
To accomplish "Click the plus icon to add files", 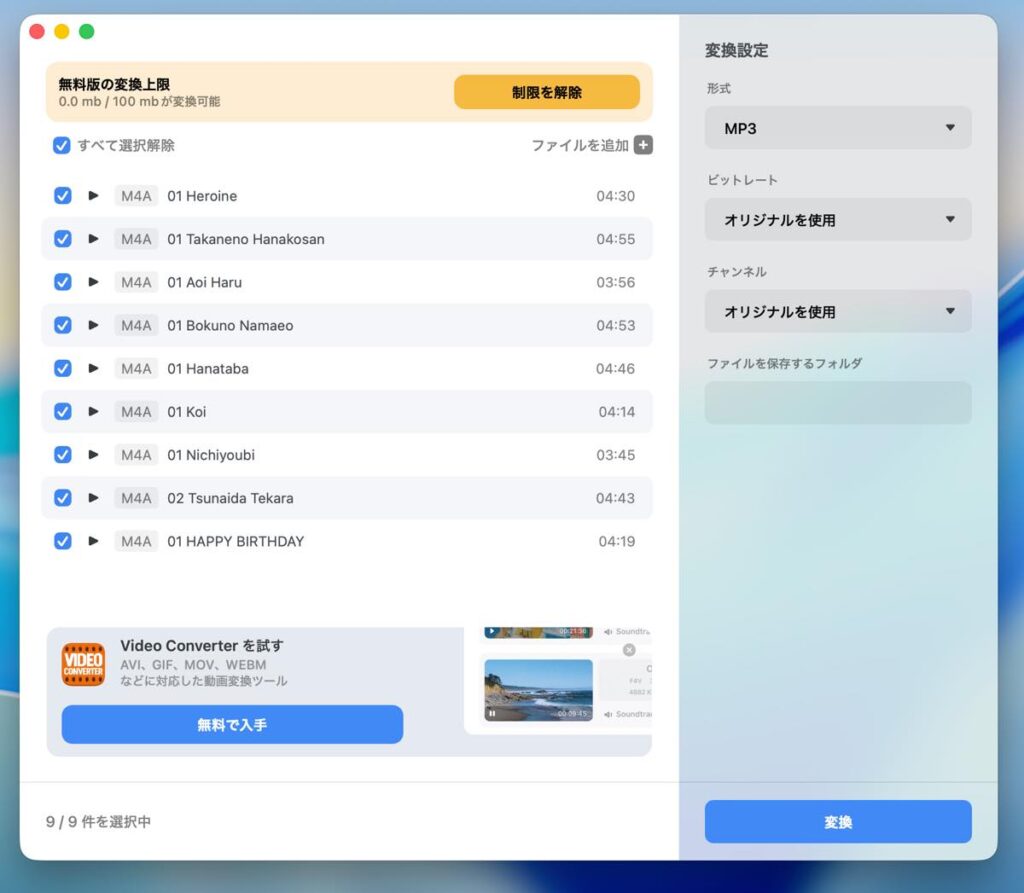I will tap(643, 145).
